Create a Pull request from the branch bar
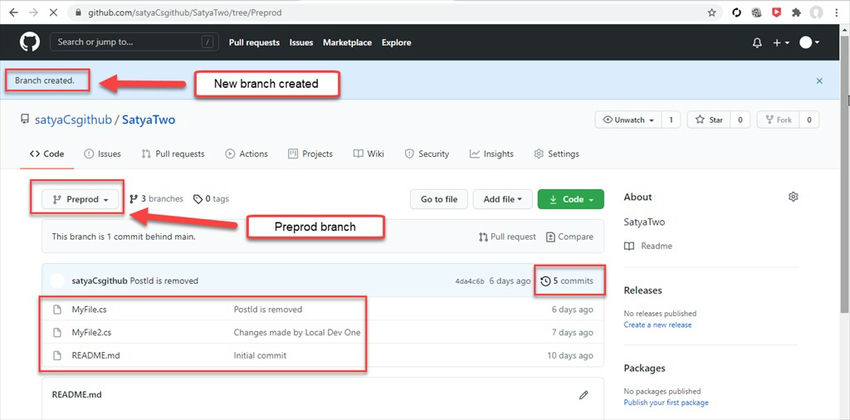The width and height of the screenshot is (850, 420). pyautogui.click(x=507, y=237)
